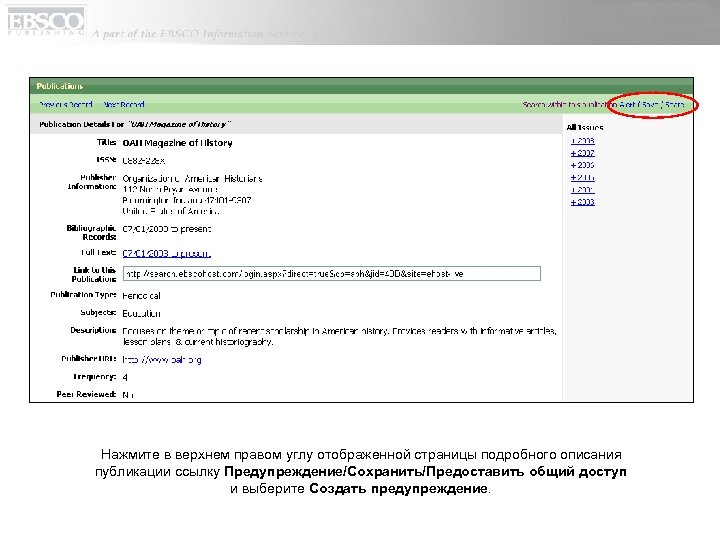Click the Previous Record link
Viewport: 720px width, 540px height.
pos(66,105)
